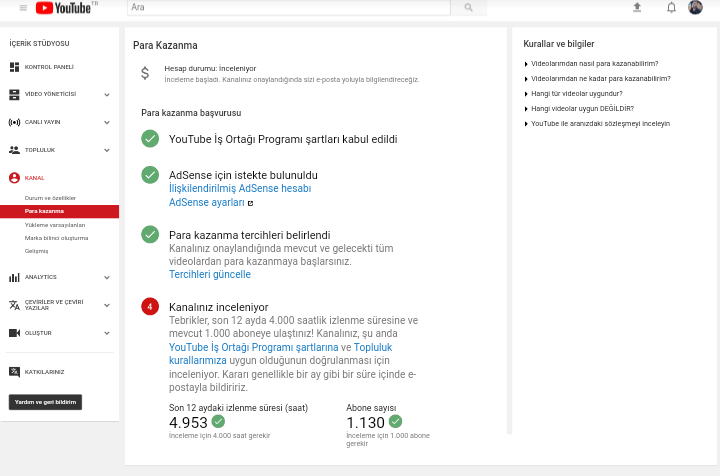Expand the Analytics section chevron
720x476 pixels.
point(107,278)
